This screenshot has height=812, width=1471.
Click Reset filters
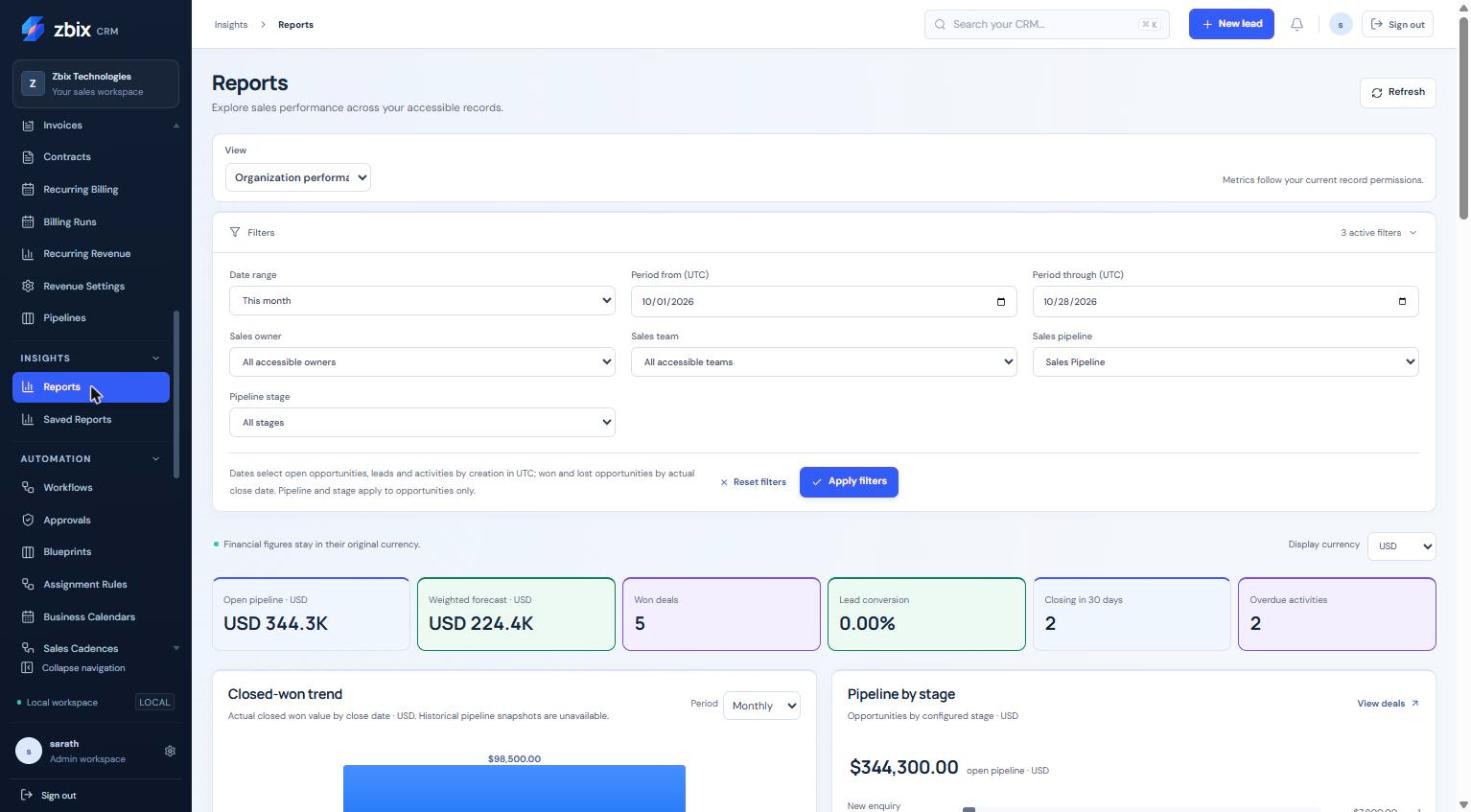coord(753,482)
